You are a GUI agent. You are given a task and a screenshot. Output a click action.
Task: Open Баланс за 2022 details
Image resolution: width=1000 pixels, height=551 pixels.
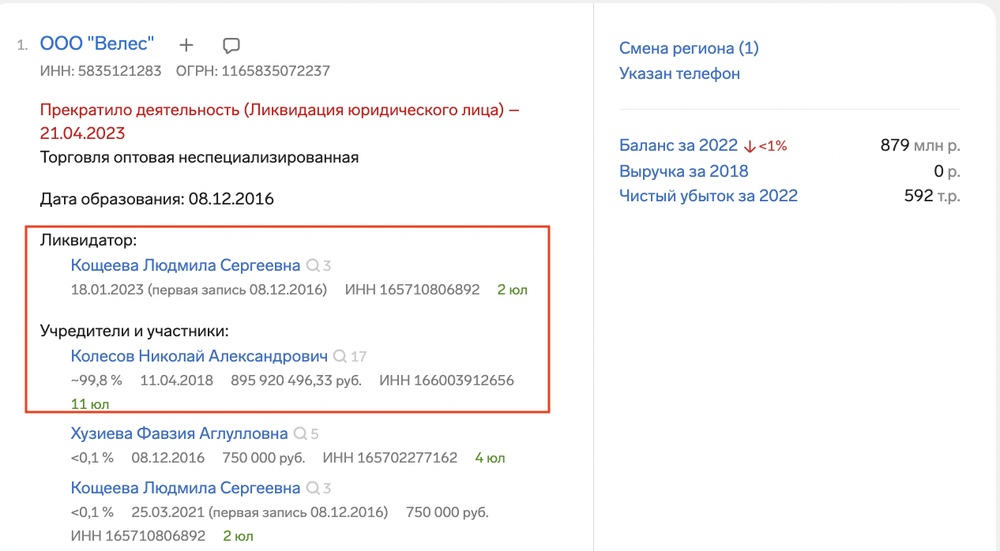[x=678, y=146]
